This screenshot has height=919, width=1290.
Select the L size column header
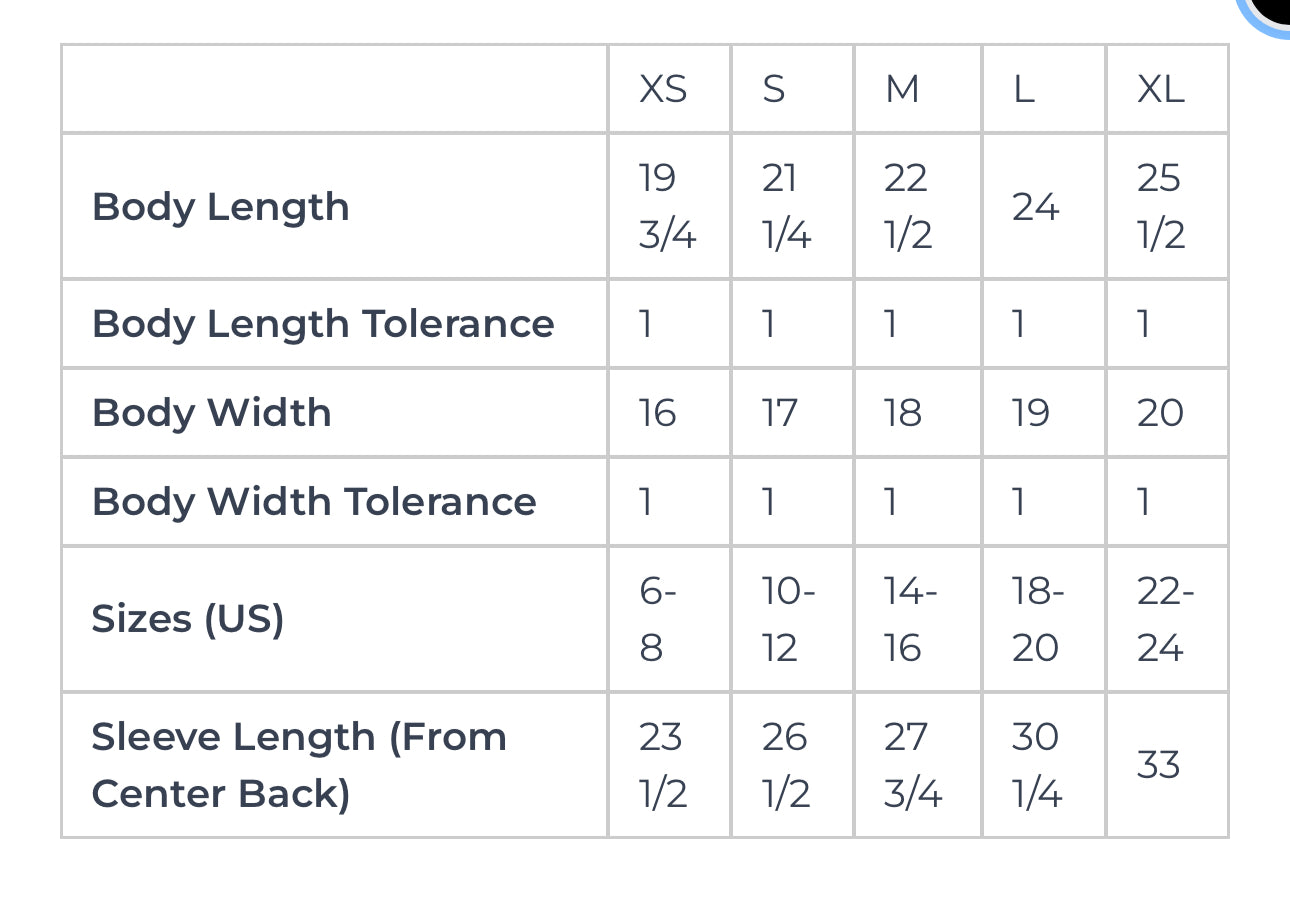[1023, 90]
